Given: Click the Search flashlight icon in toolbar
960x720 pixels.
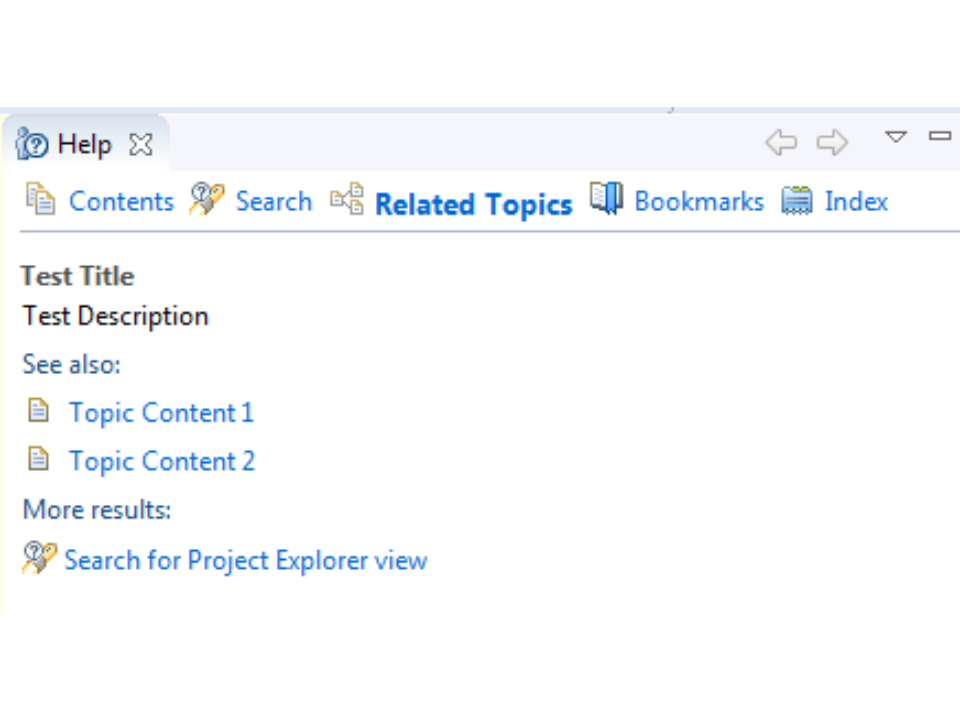Looking at the screenshot, I should (x=206, y=199).
